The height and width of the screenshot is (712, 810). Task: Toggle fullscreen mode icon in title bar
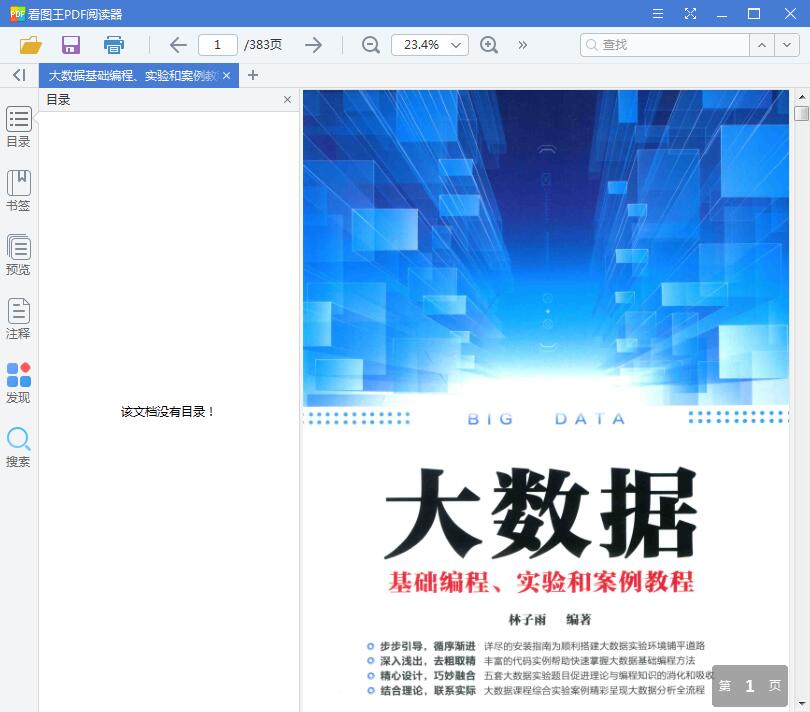(690, 13)
